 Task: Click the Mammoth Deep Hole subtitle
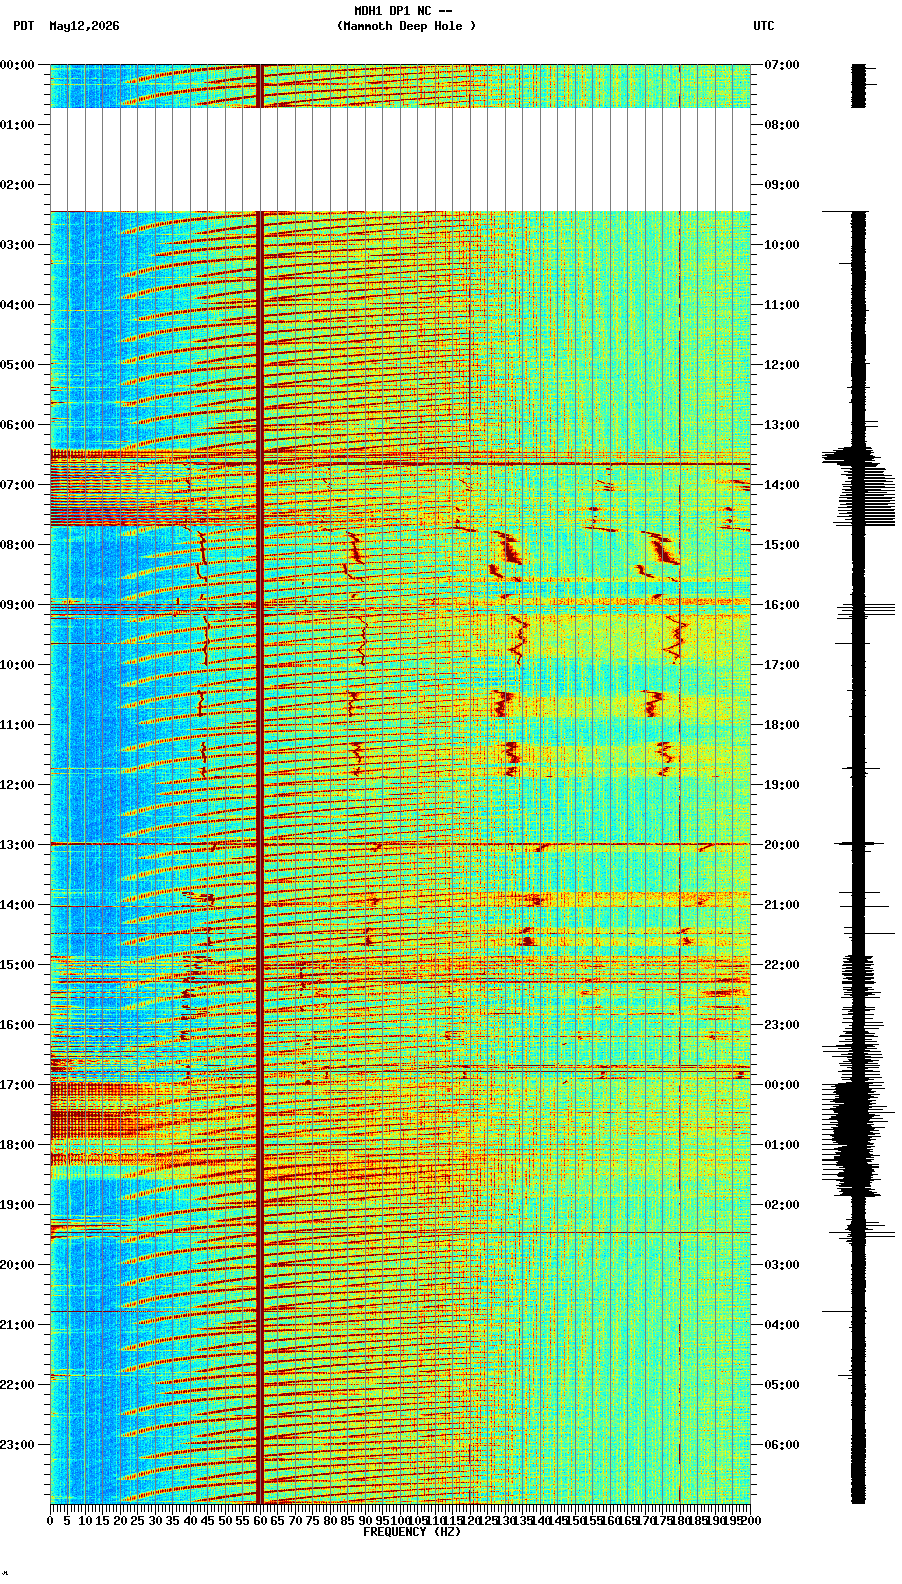407,26
